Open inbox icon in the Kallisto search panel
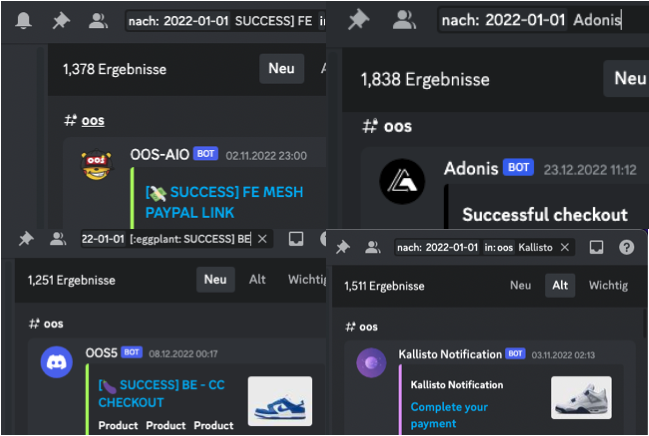This screenshot has width=649, height=436. coord(596,247)
